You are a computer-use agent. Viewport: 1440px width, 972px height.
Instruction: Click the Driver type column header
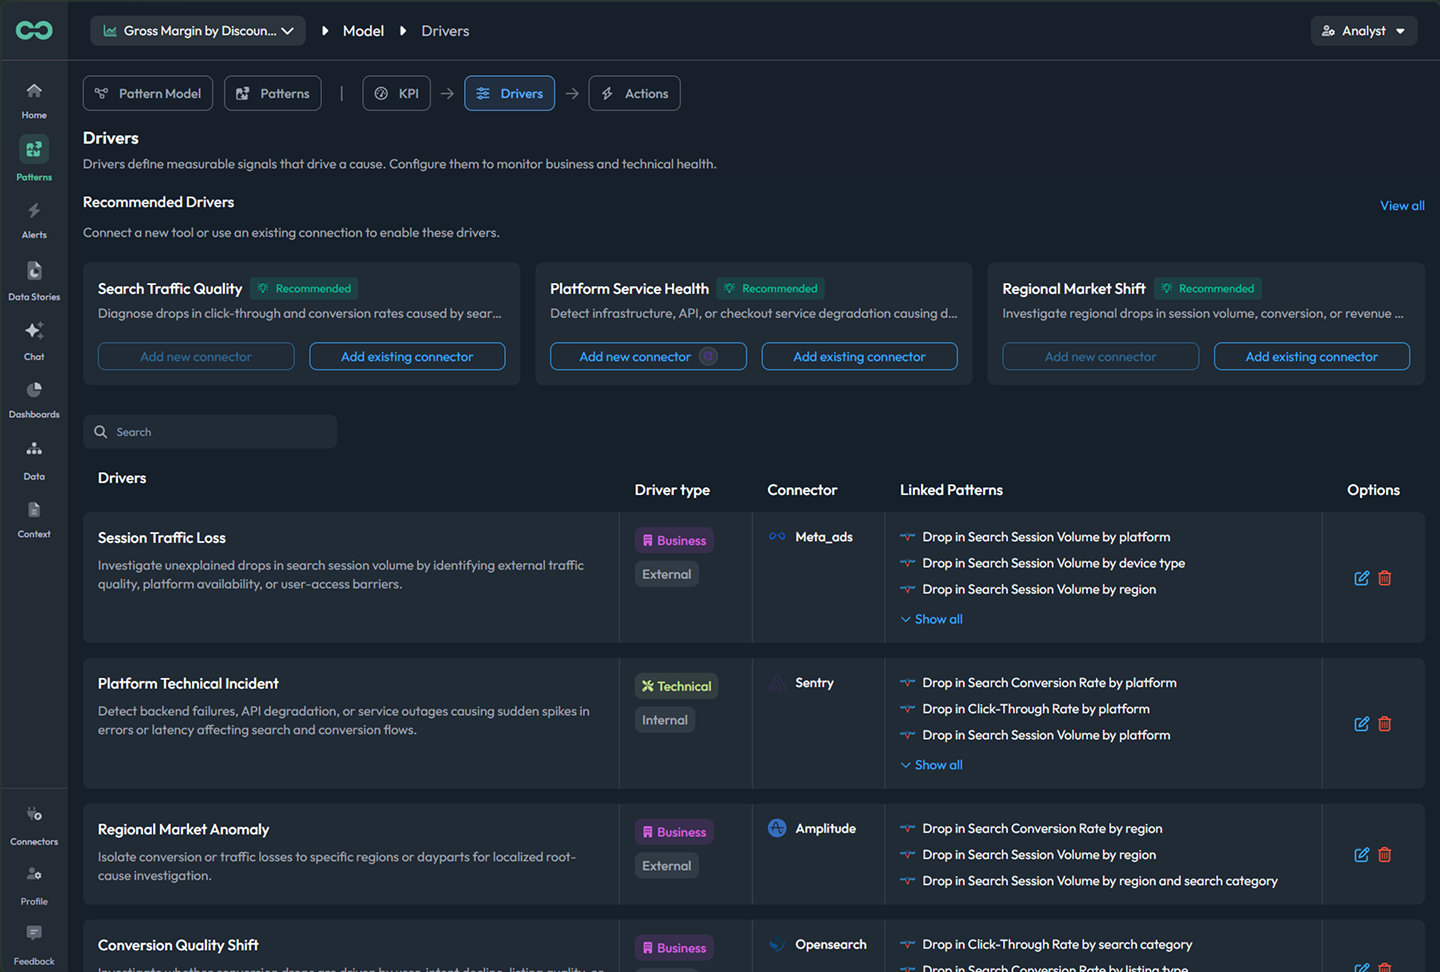672,490
